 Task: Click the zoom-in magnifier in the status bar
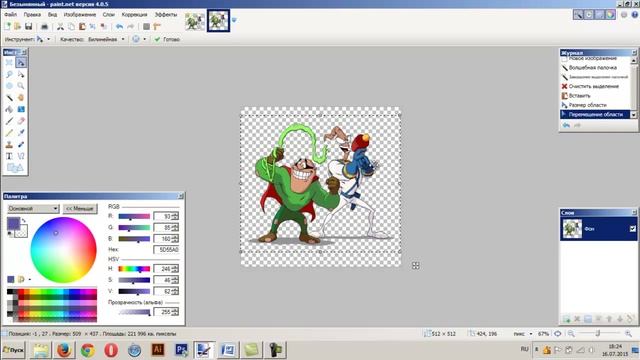(628, 333)
